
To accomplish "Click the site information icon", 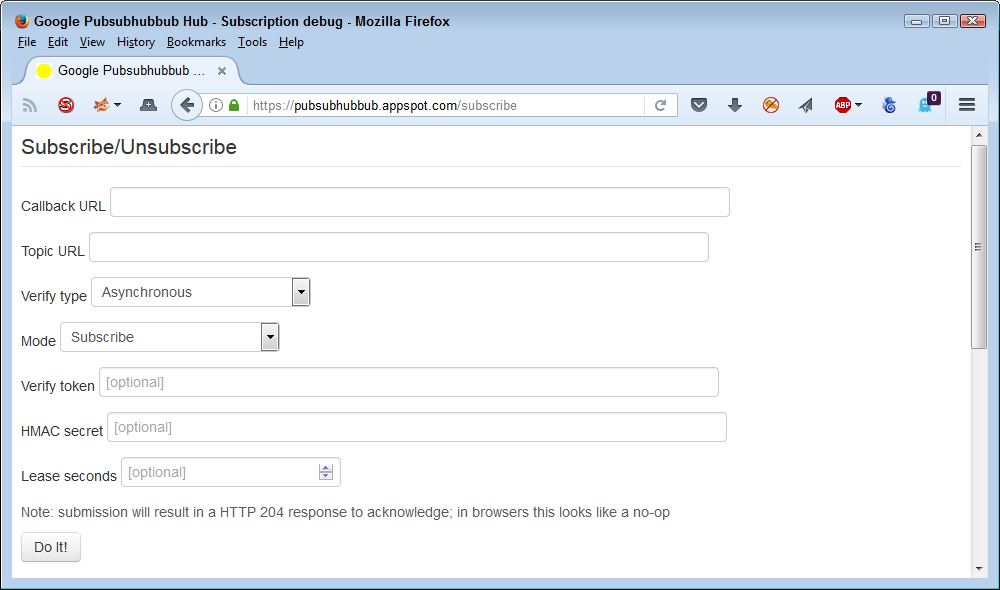I will 216,105.
